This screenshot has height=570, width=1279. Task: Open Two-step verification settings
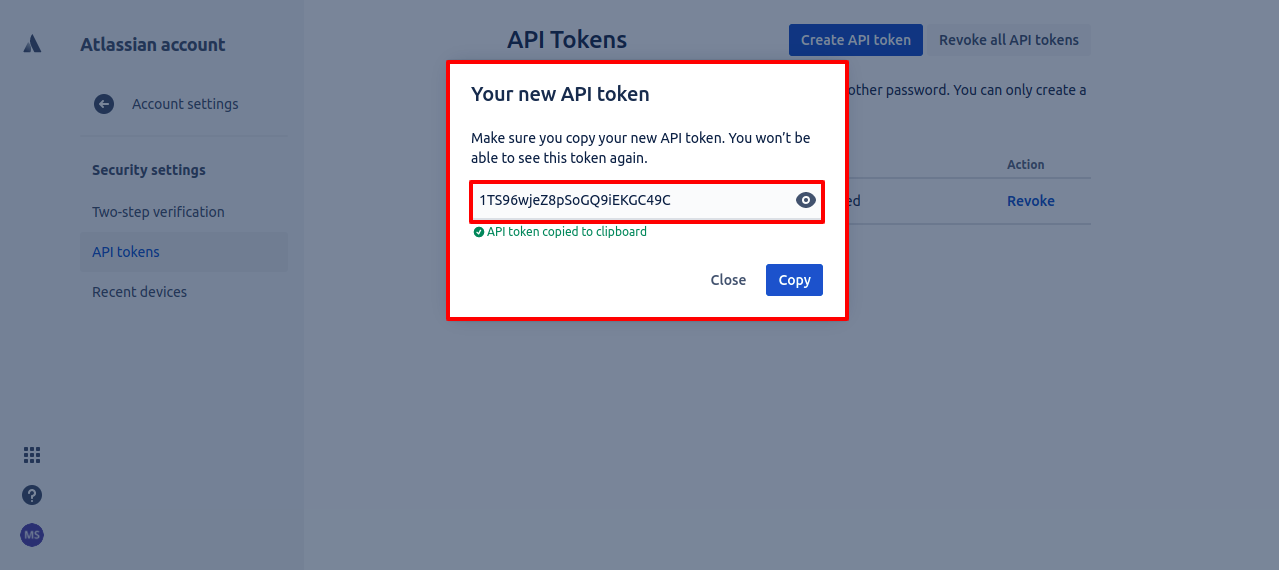pos(158,212)
